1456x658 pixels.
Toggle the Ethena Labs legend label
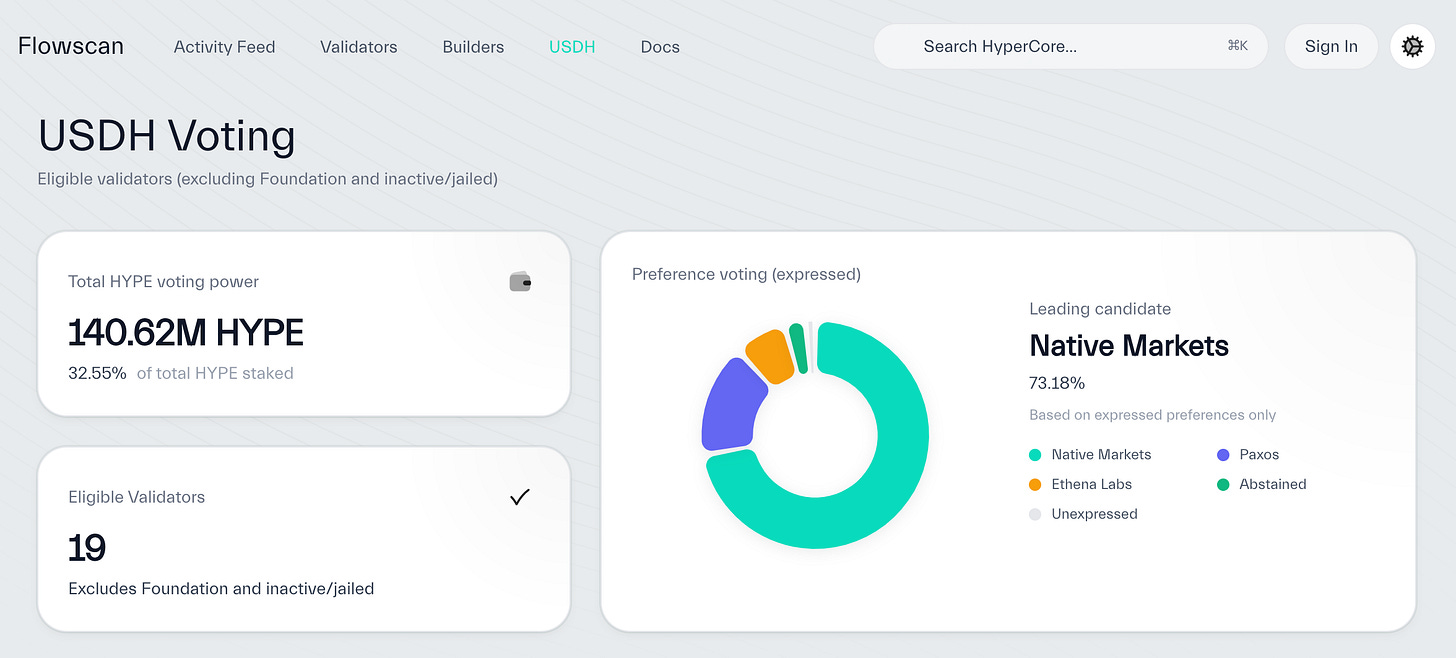pos(1091,485)
